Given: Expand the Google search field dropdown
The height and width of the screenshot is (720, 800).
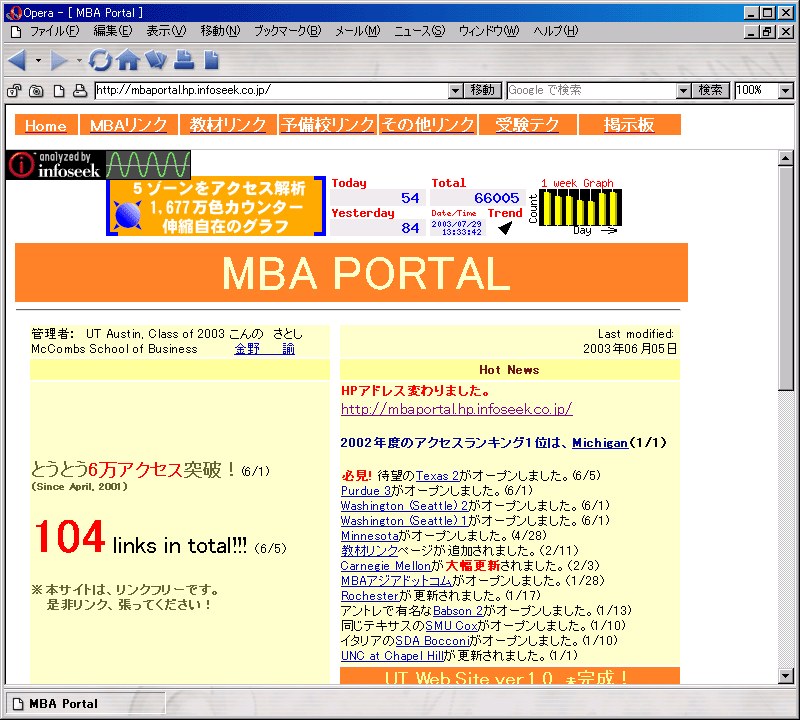Looking at the screenshot, I should tap(683, 91).
